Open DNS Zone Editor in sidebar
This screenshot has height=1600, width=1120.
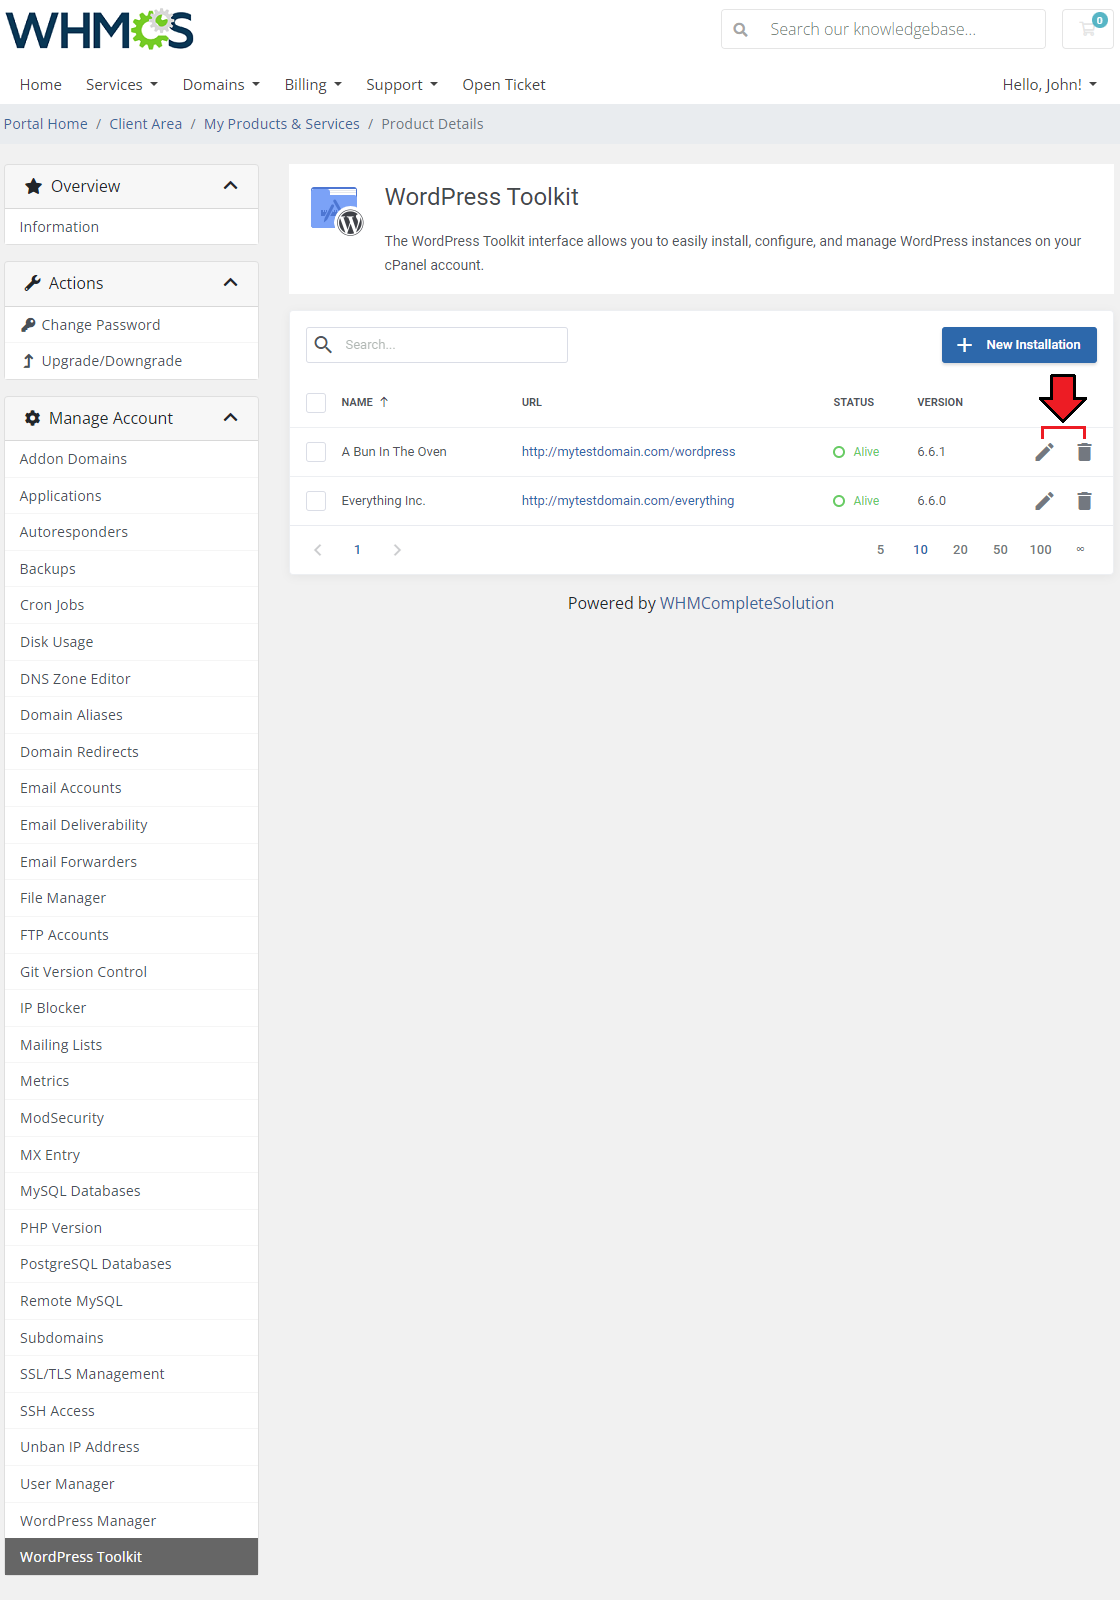point(132,679)
